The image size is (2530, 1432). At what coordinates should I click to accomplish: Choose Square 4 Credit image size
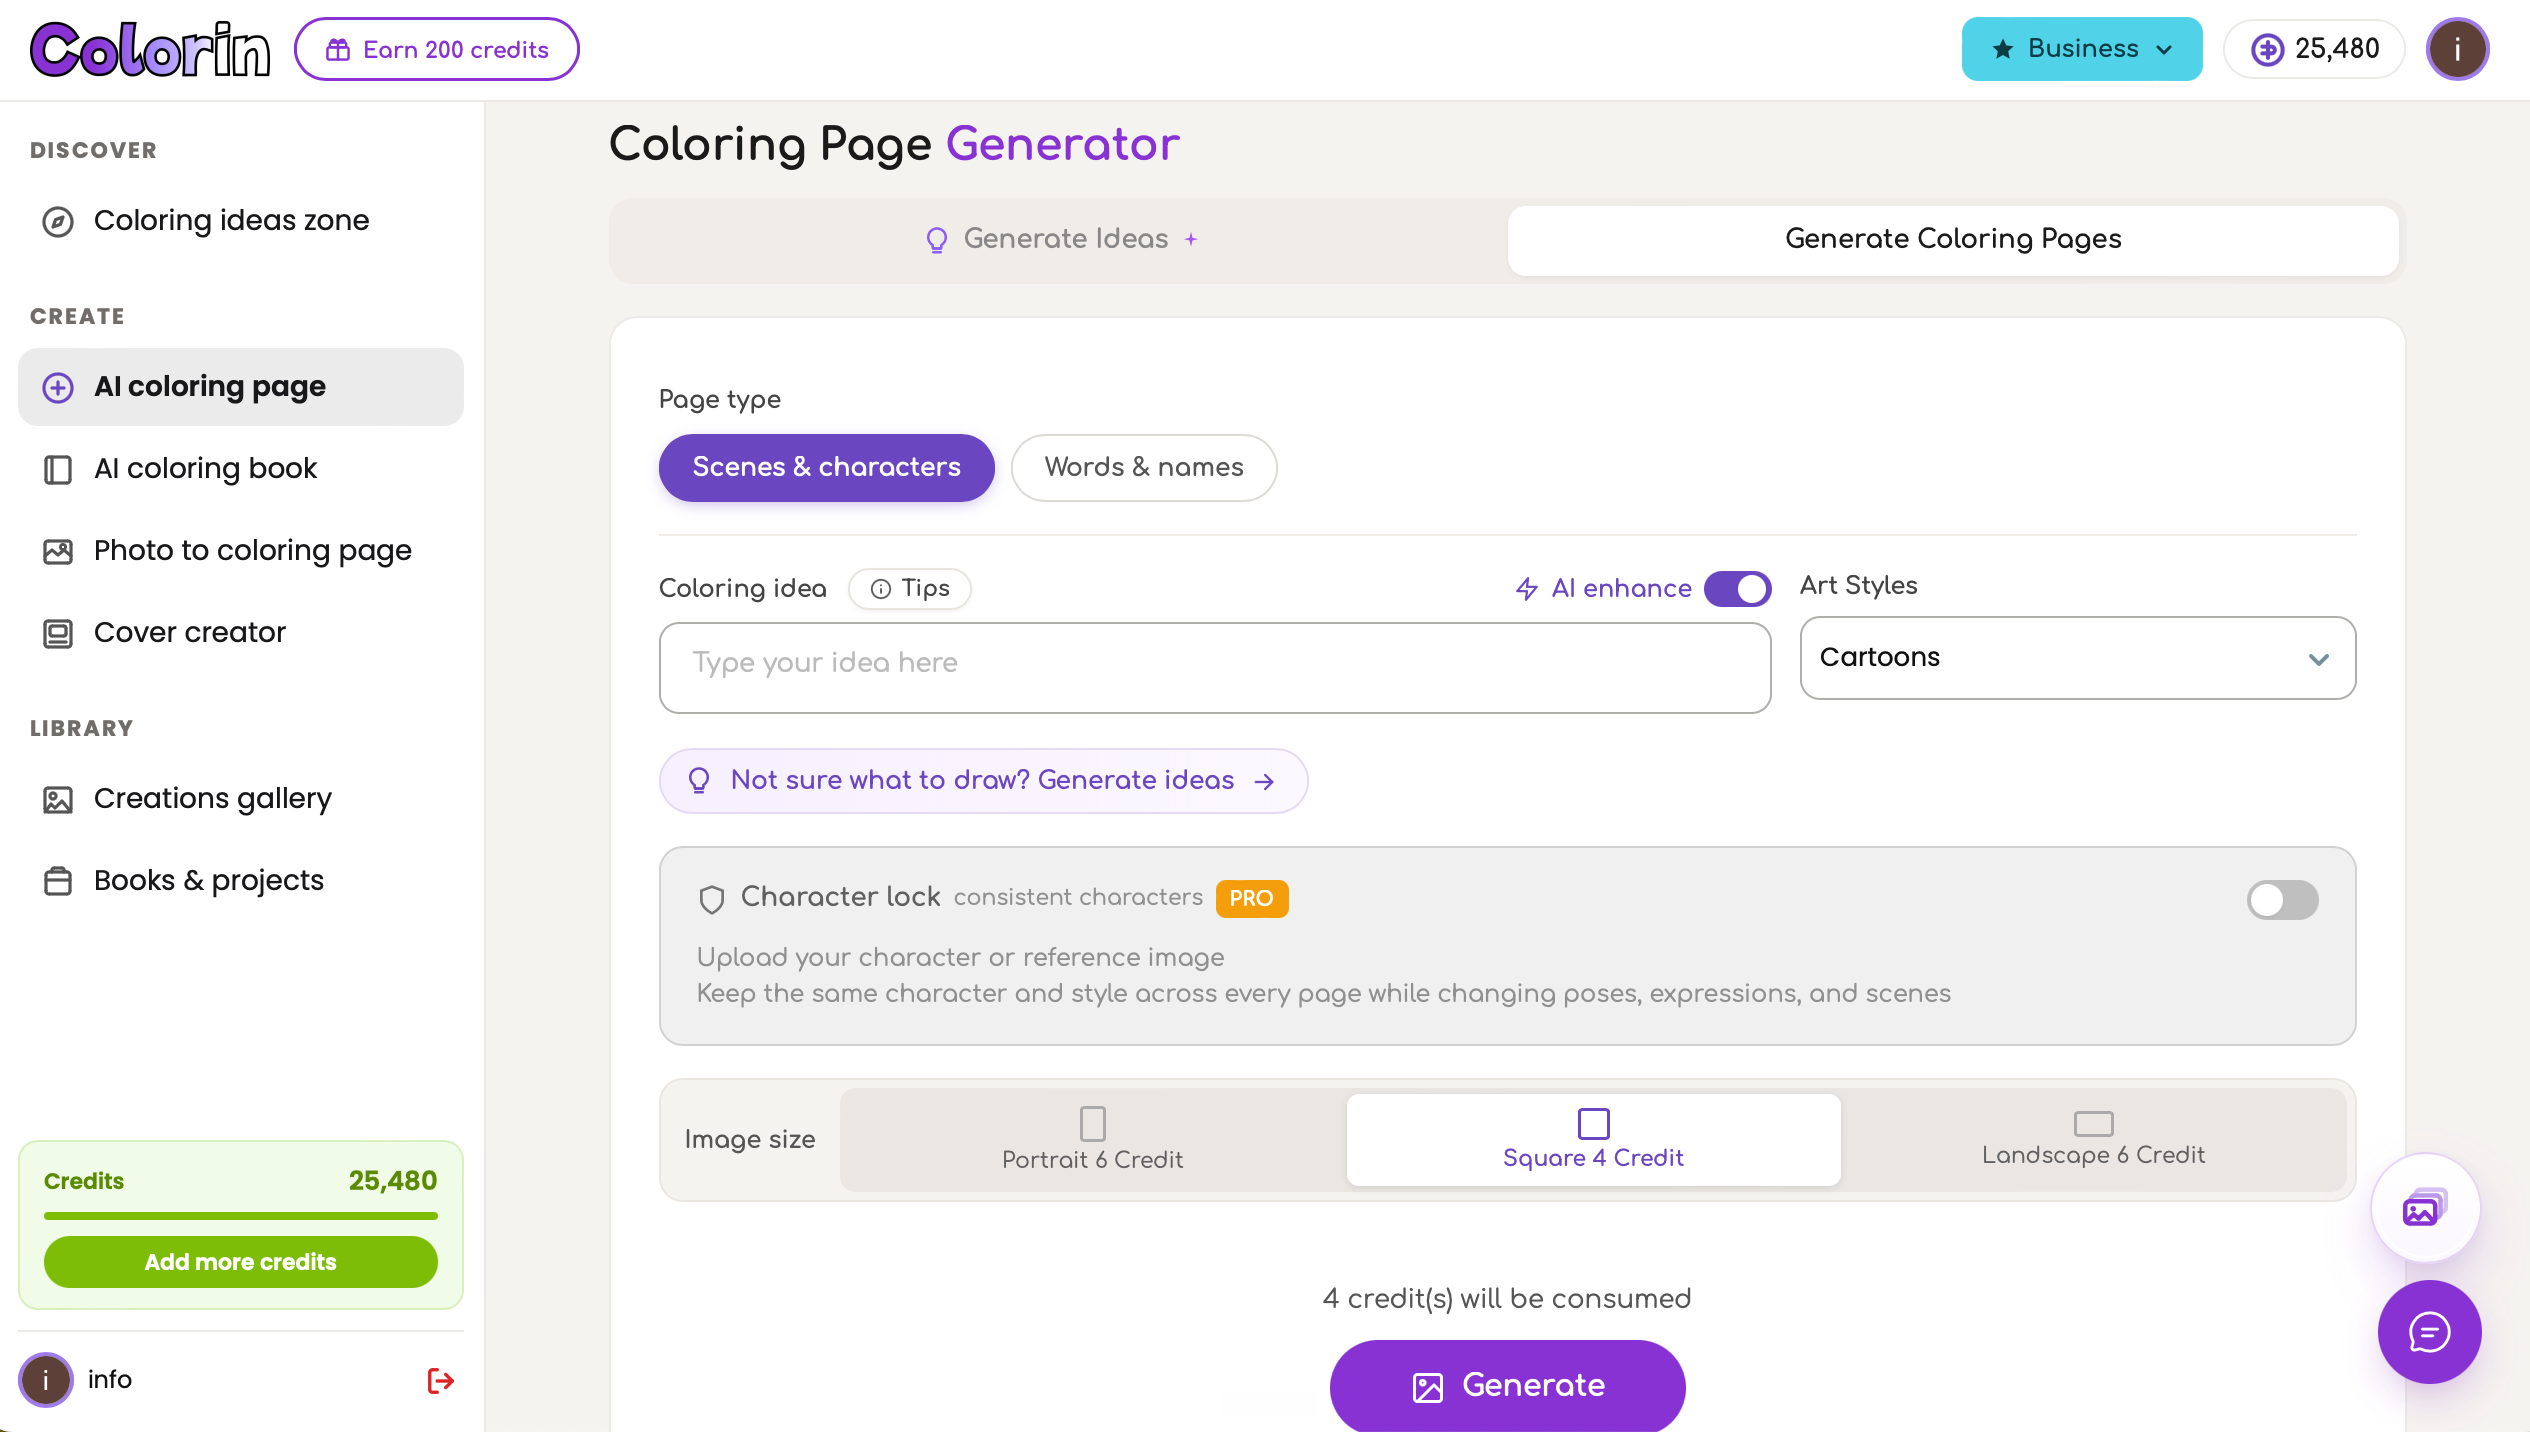click(x=1593, y=1139)
